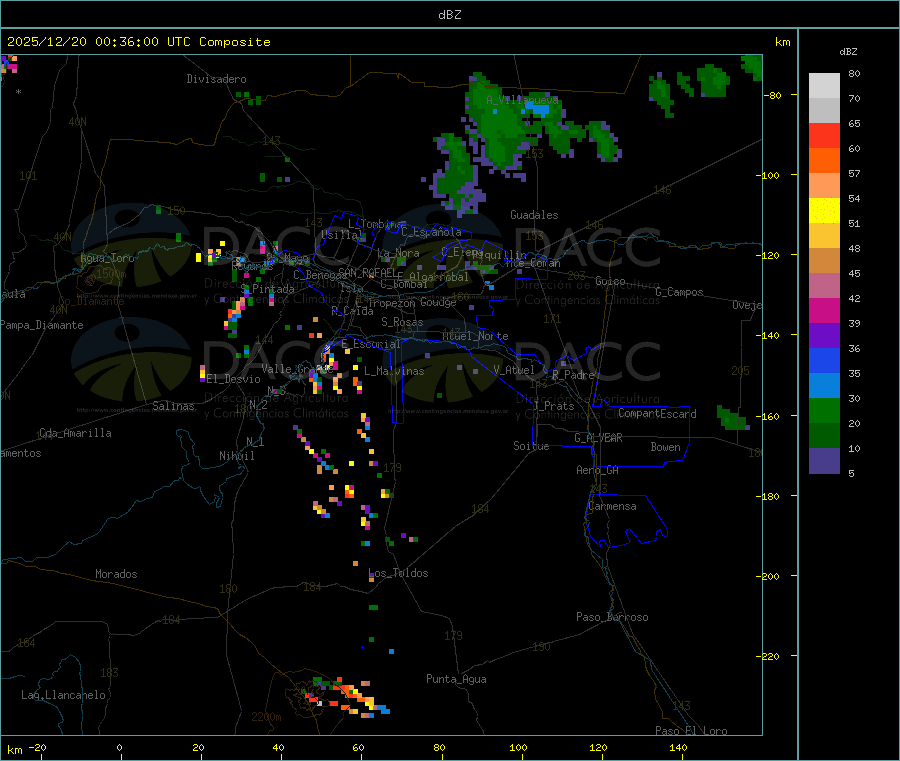Click the 'J_Prats' map label

tap(553, 406)
